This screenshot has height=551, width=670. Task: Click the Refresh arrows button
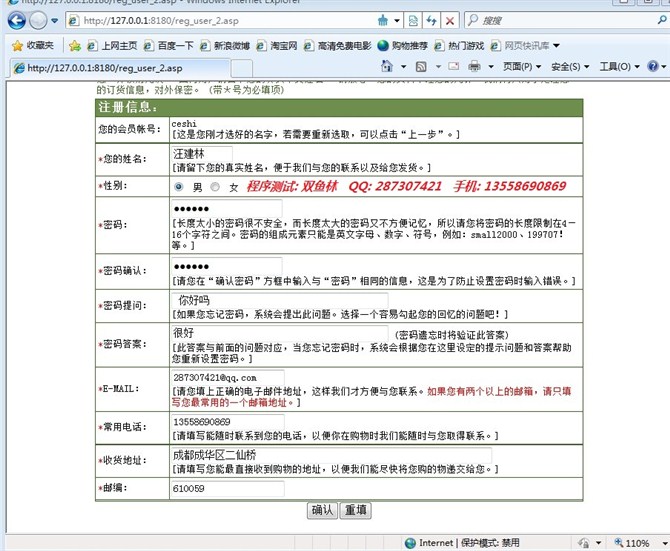pyautogui.click(x=431, y=21)
